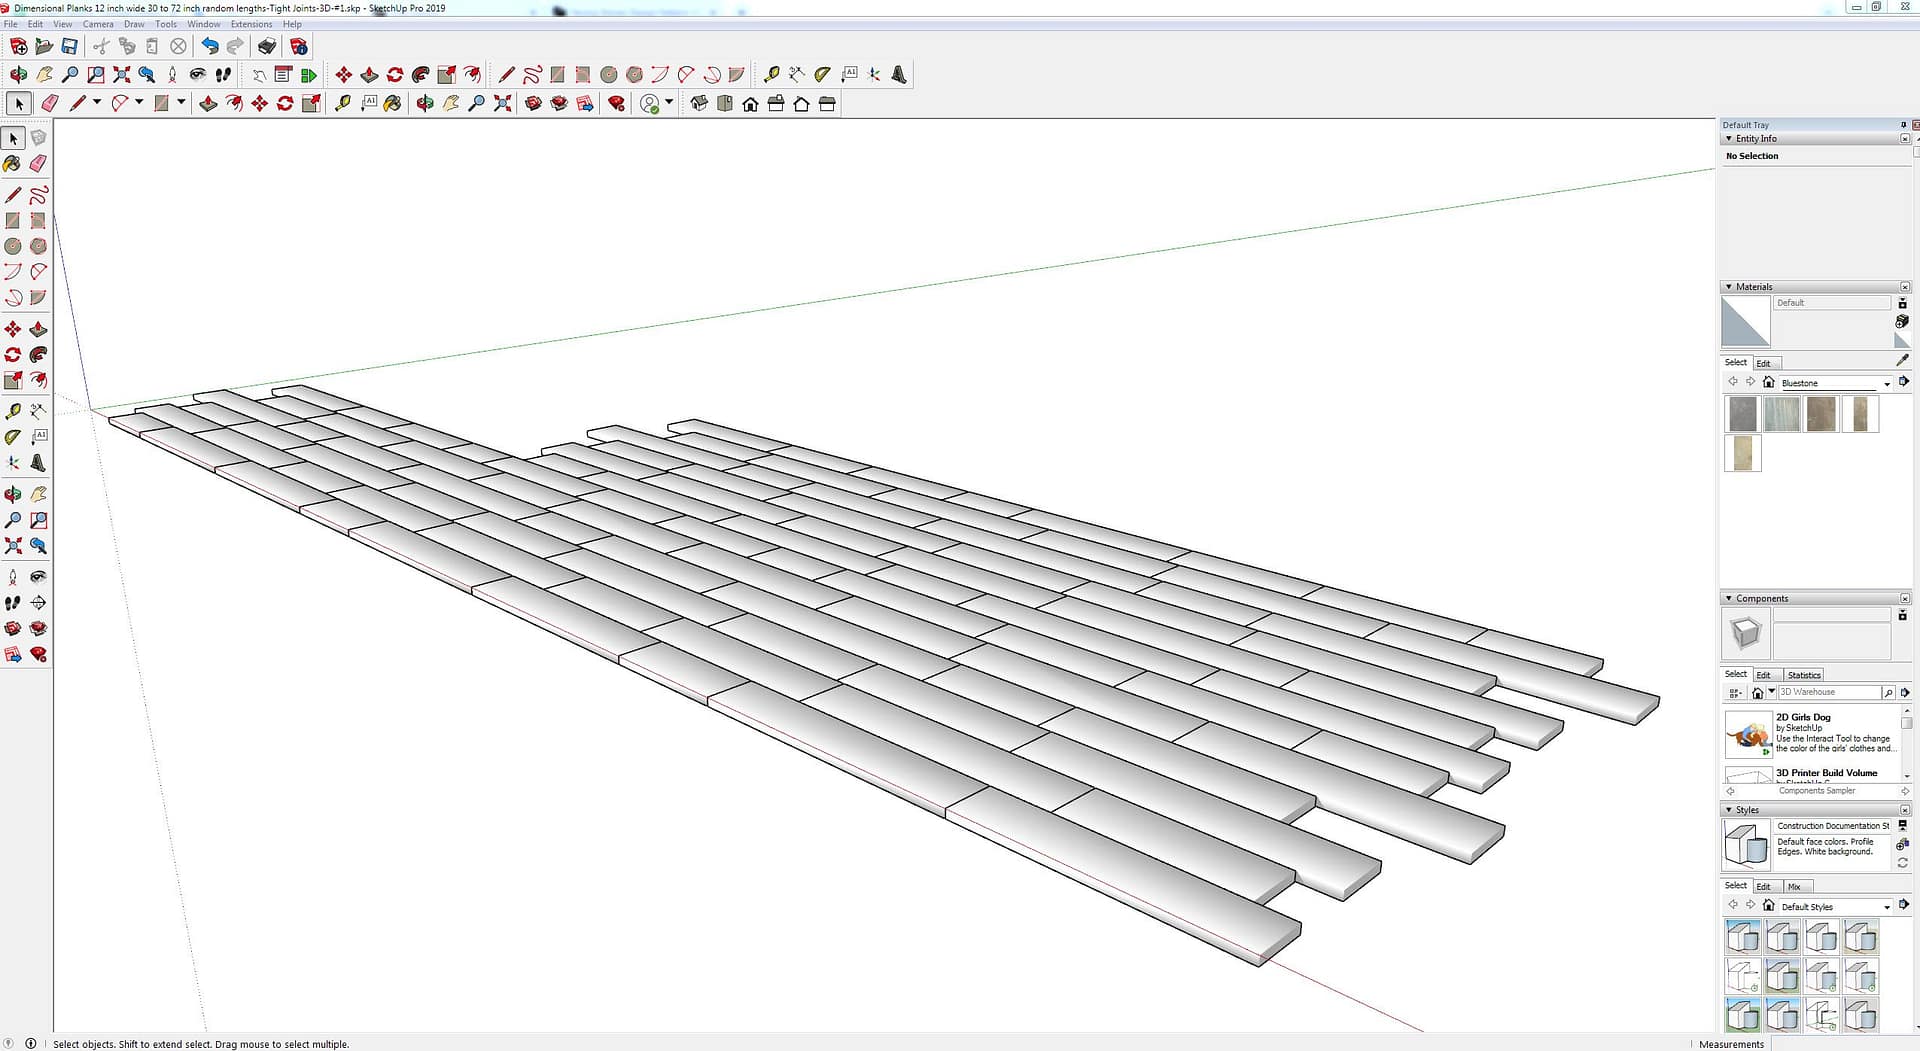Collapse the Entity Info panel
Image resolution: width=1920 pixels, height=1051 pixels.
coord(1729,139)
